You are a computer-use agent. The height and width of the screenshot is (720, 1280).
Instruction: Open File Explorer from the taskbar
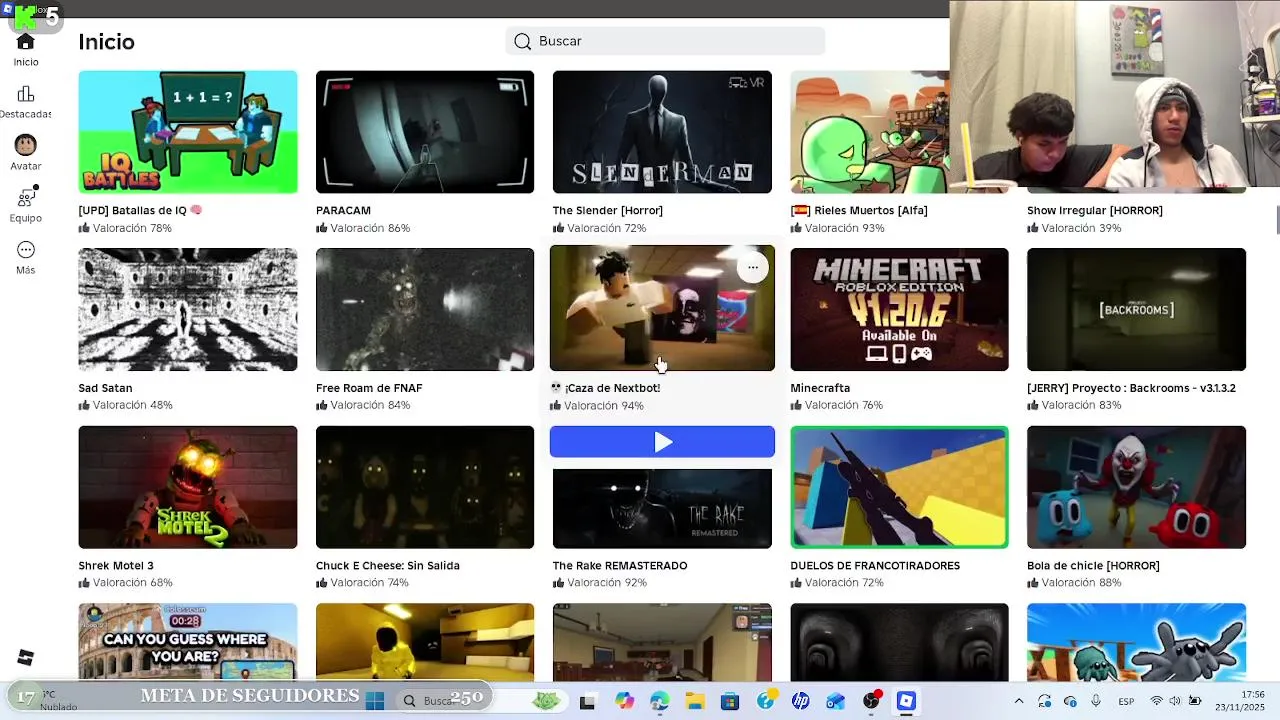pyautogui.click(x=694, y=701)
